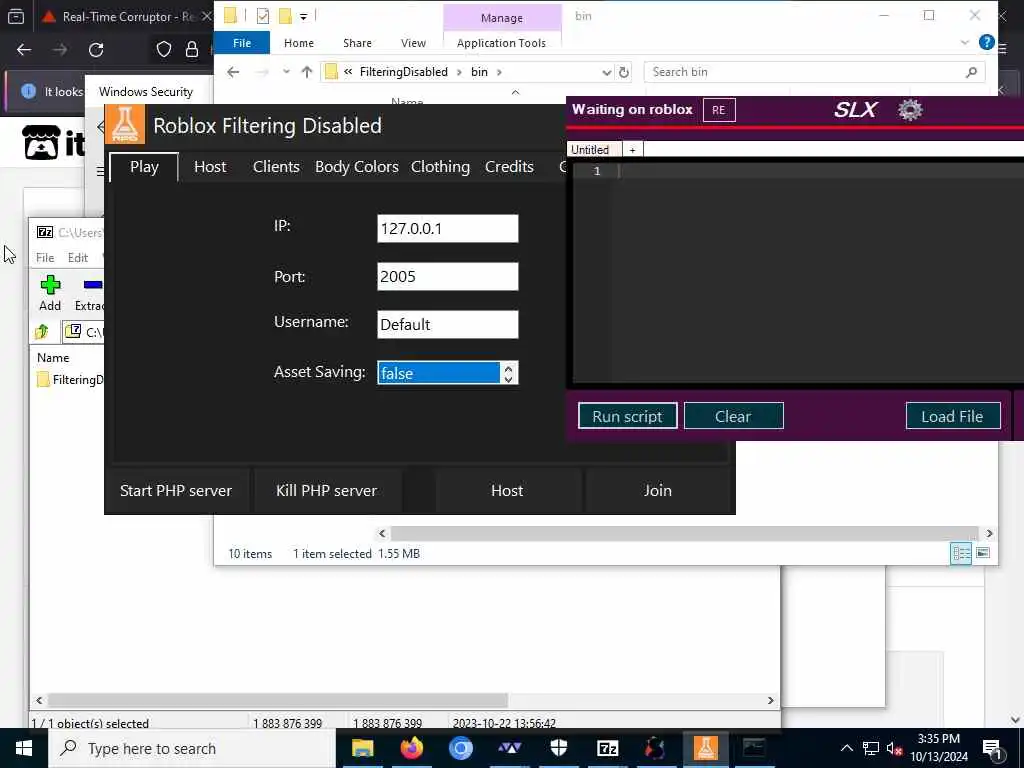
Task: Open 7-Zip from the taskbar
Action: 607,748
